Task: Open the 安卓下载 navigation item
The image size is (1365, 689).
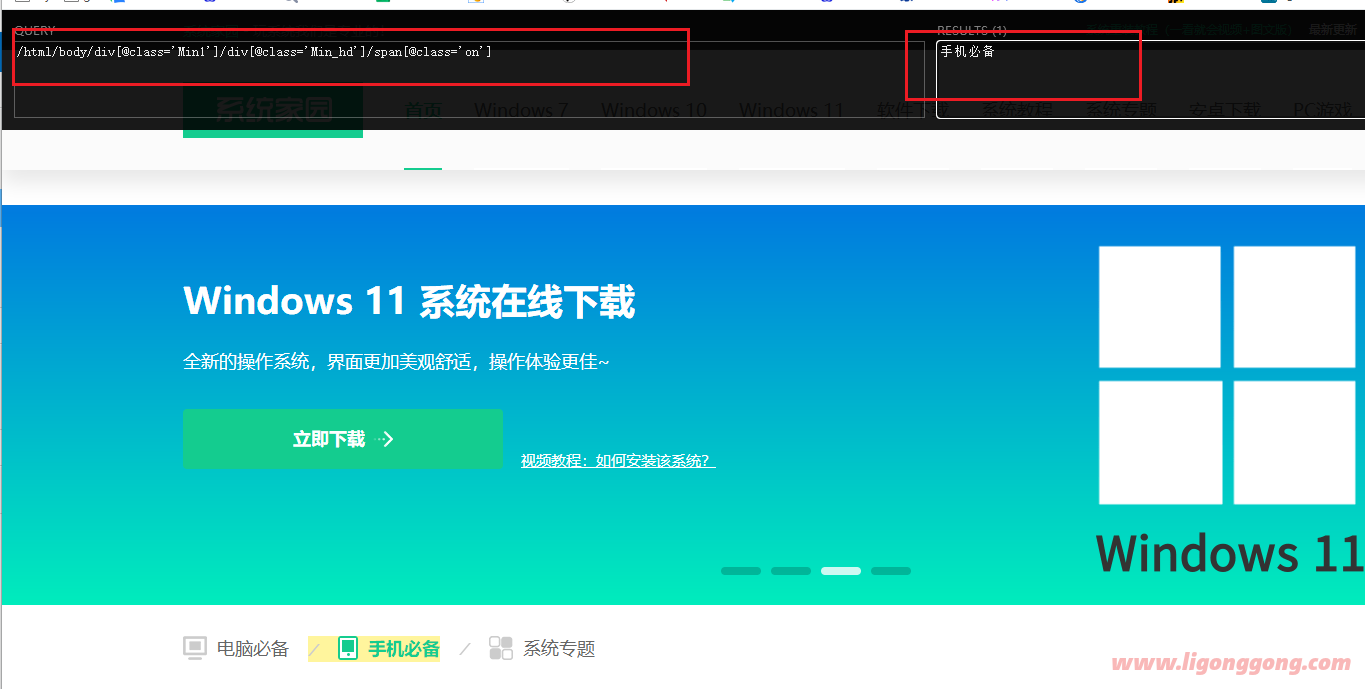Action: [1224, 110]
